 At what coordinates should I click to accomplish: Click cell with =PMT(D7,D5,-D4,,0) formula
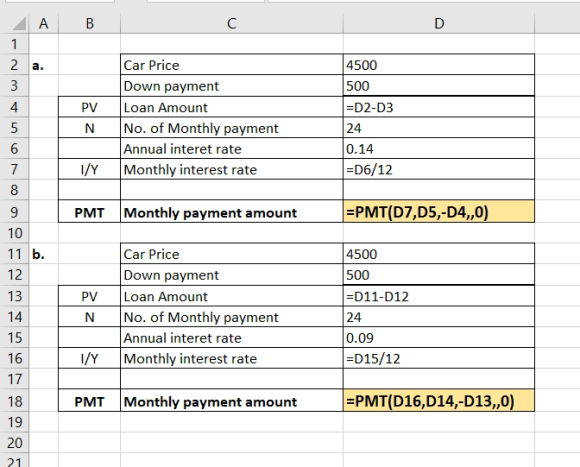[439, 212]
